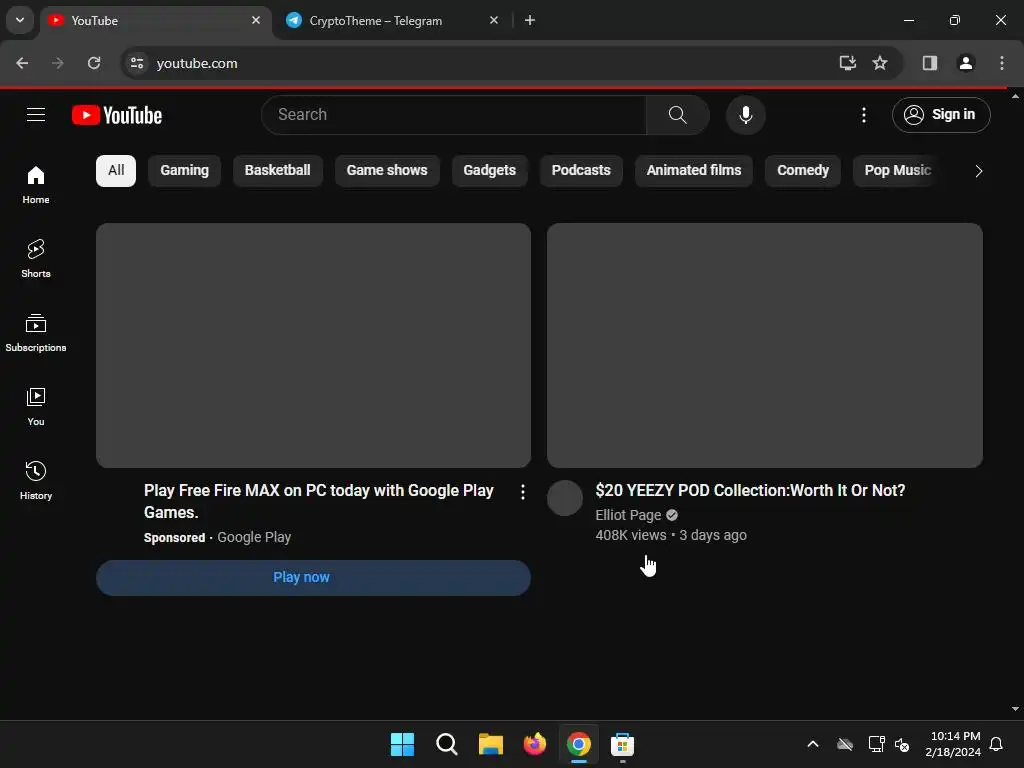
Task: Open Chrome side panel
Action: tap(929, 63)
